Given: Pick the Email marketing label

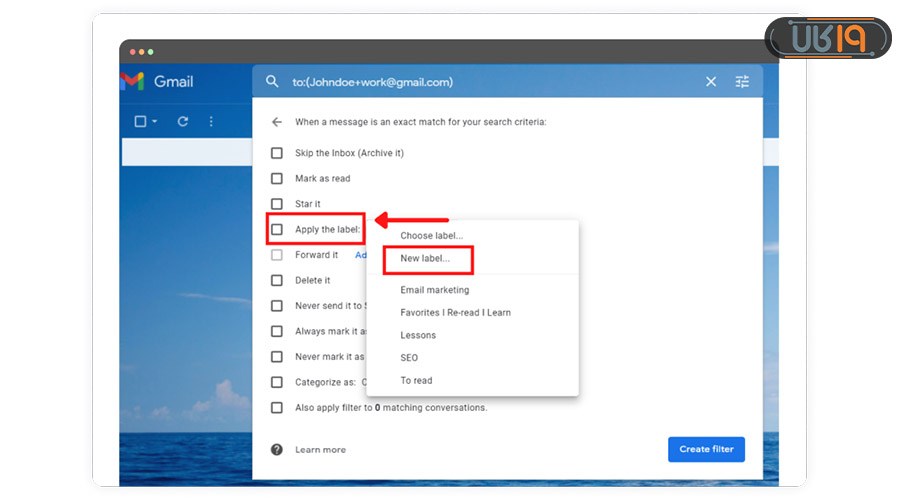Looking at the screenshot, I should (434, 290).
